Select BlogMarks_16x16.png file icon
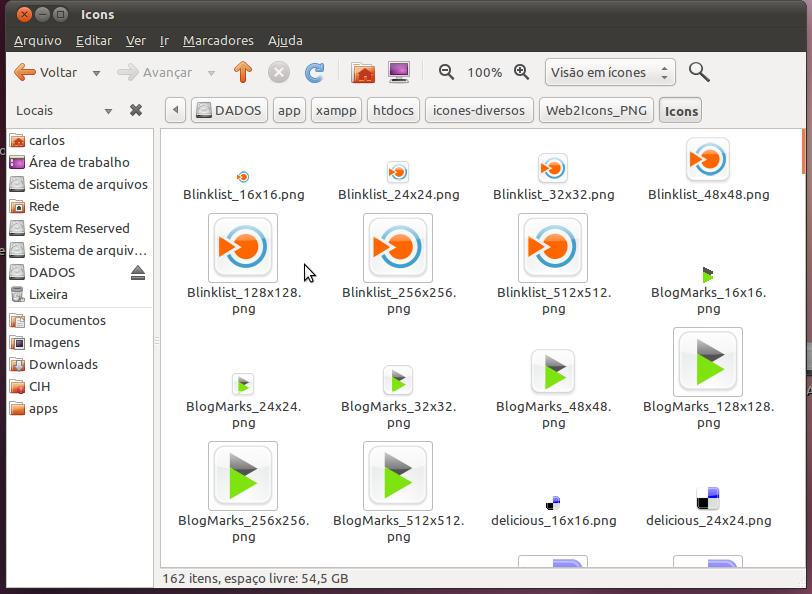Viewport: 812px width, 594px height. (x=707, y=274)
